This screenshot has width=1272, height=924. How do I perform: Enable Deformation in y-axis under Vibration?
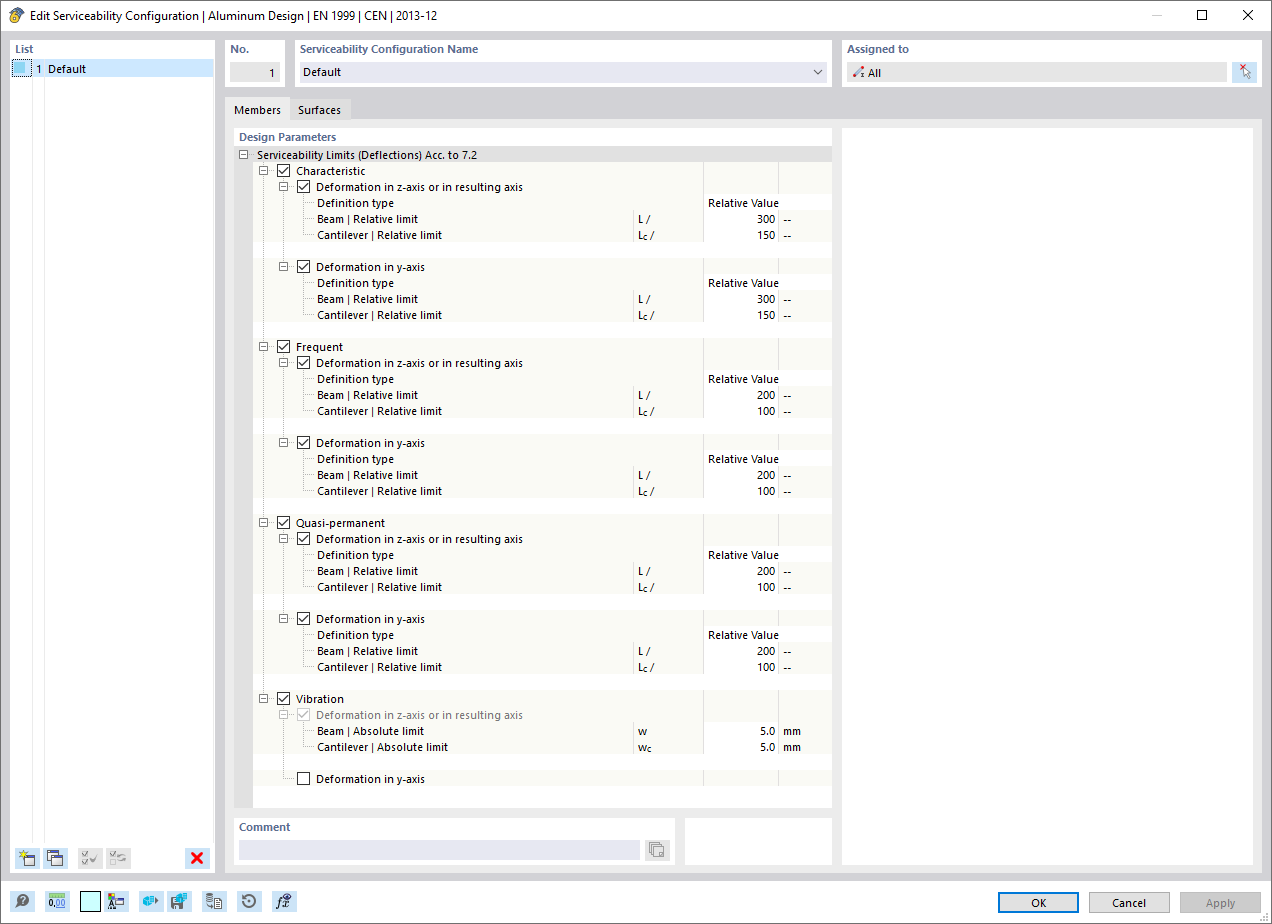coord(303,778)
